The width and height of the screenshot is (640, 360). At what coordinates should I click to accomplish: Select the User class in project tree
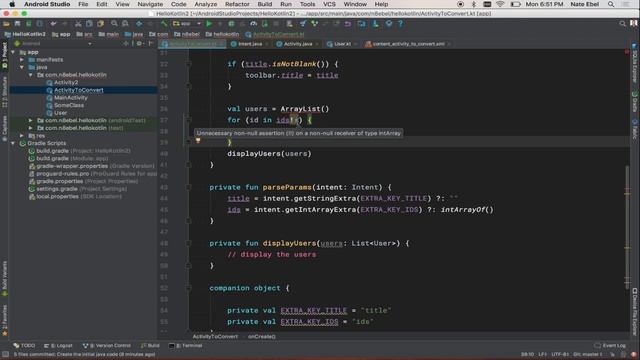pyautogui.click(x=60, y=113)
